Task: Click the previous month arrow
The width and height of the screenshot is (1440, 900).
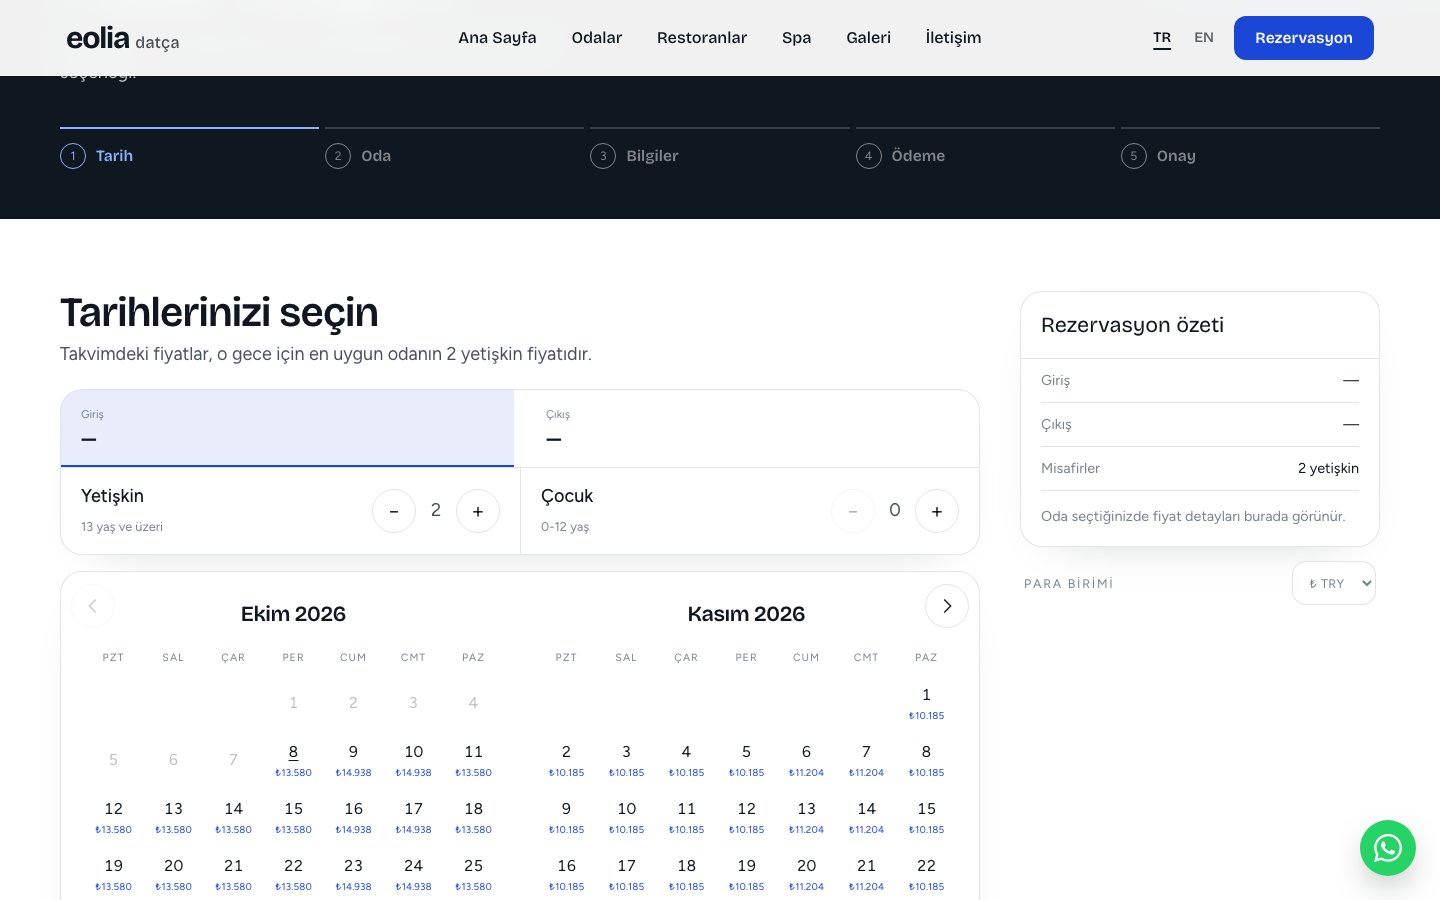Action: coord(93,606)
